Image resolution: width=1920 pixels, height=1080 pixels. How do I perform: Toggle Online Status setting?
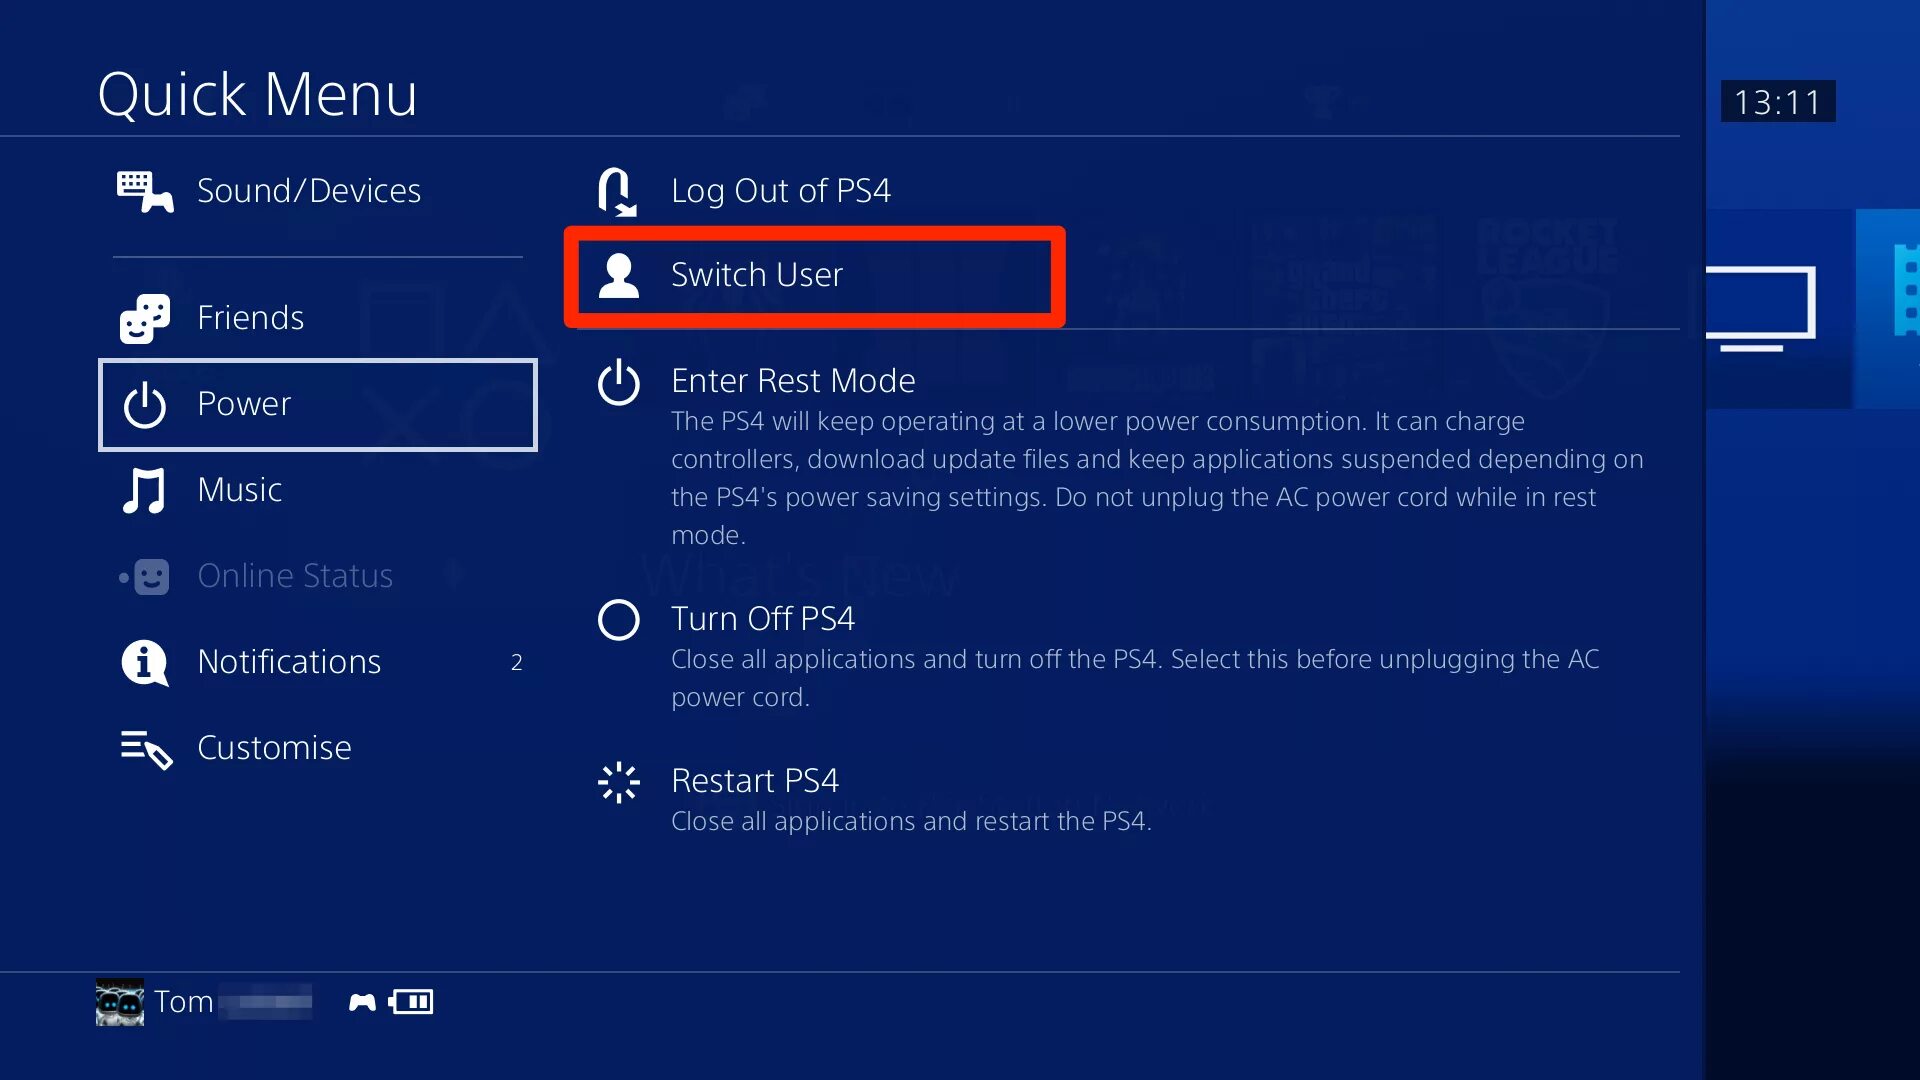(294, 575)
